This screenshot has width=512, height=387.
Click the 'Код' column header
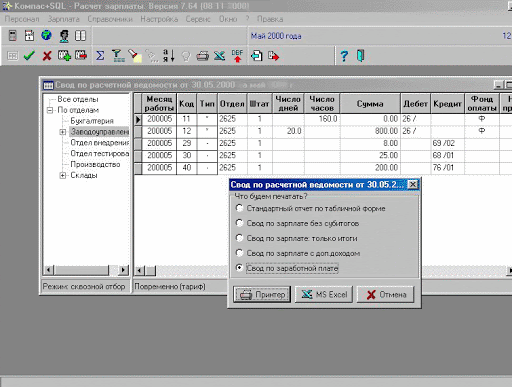coord(187,104)
